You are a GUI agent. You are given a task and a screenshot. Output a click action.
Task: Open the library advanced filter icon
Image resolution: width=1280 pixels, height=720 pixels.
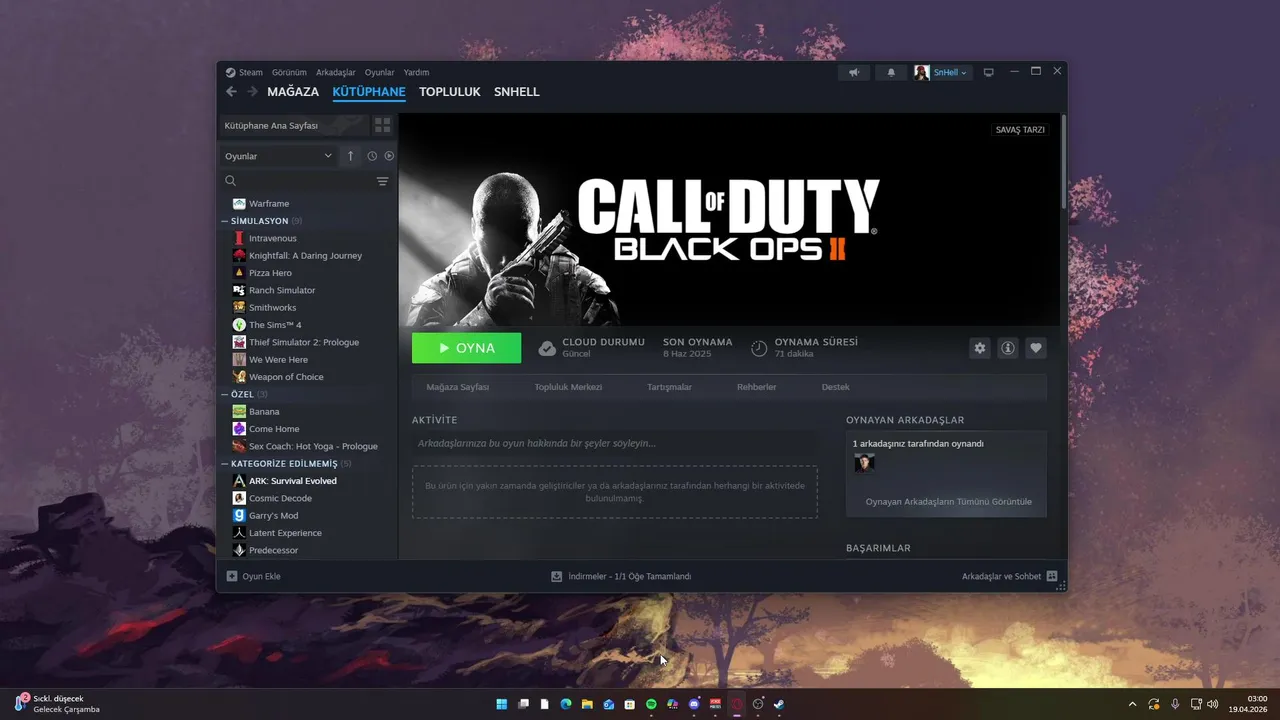(382, 181)
